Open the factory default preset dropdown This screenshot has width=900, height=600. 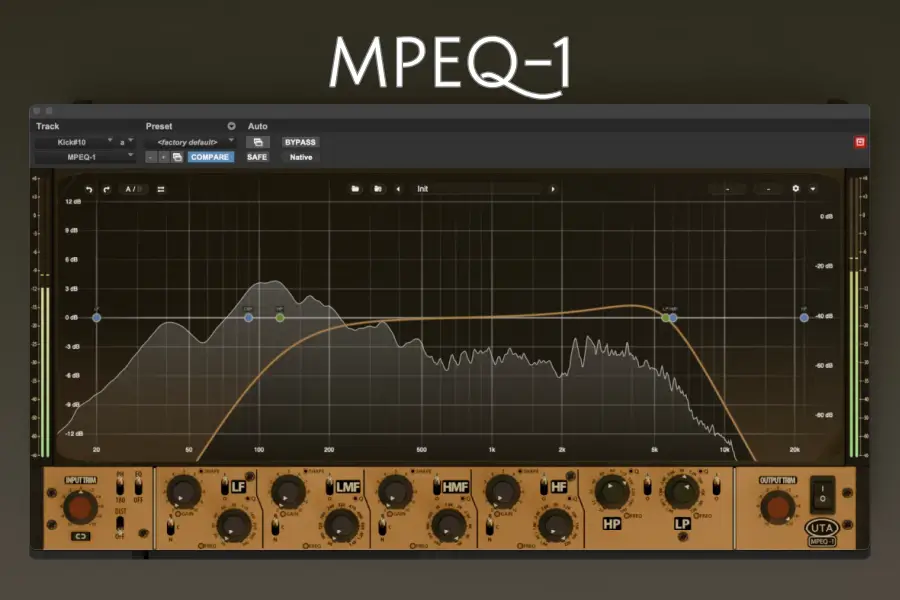point(191,142)
